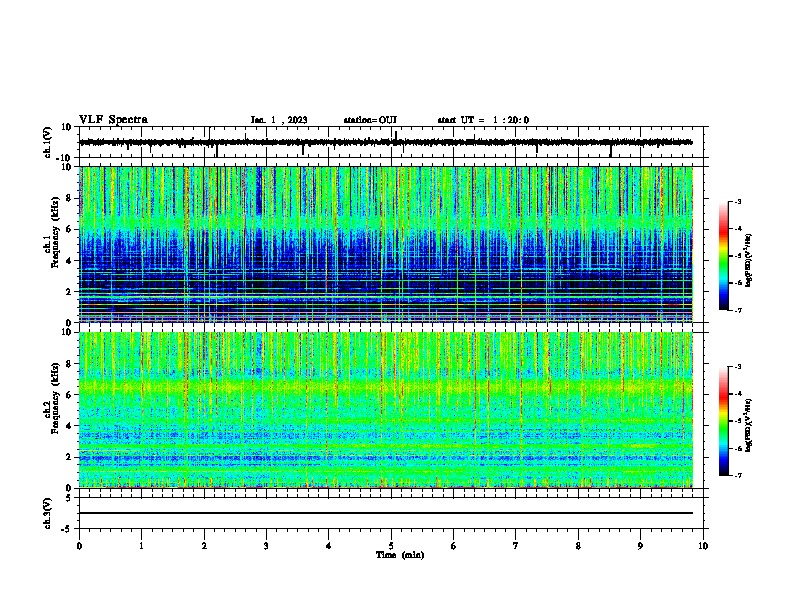Click the time axis tick label "5"
The height and width of the screenshot is (612, 792).
391,546
